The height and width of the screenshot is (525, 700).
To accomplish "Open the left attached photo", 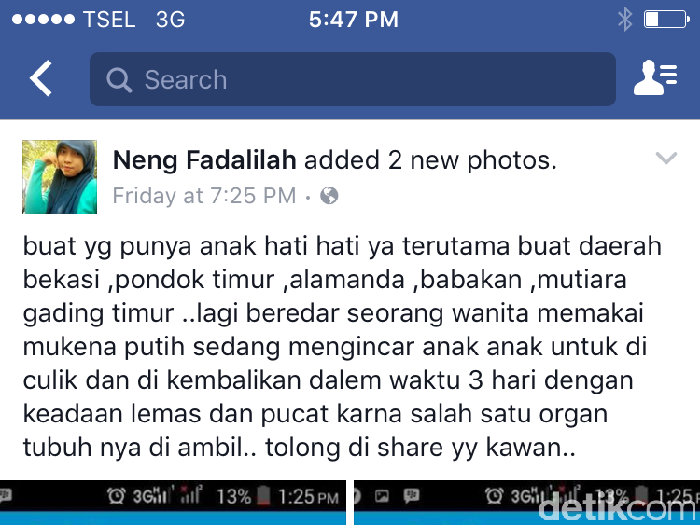I will coord(173,503).
